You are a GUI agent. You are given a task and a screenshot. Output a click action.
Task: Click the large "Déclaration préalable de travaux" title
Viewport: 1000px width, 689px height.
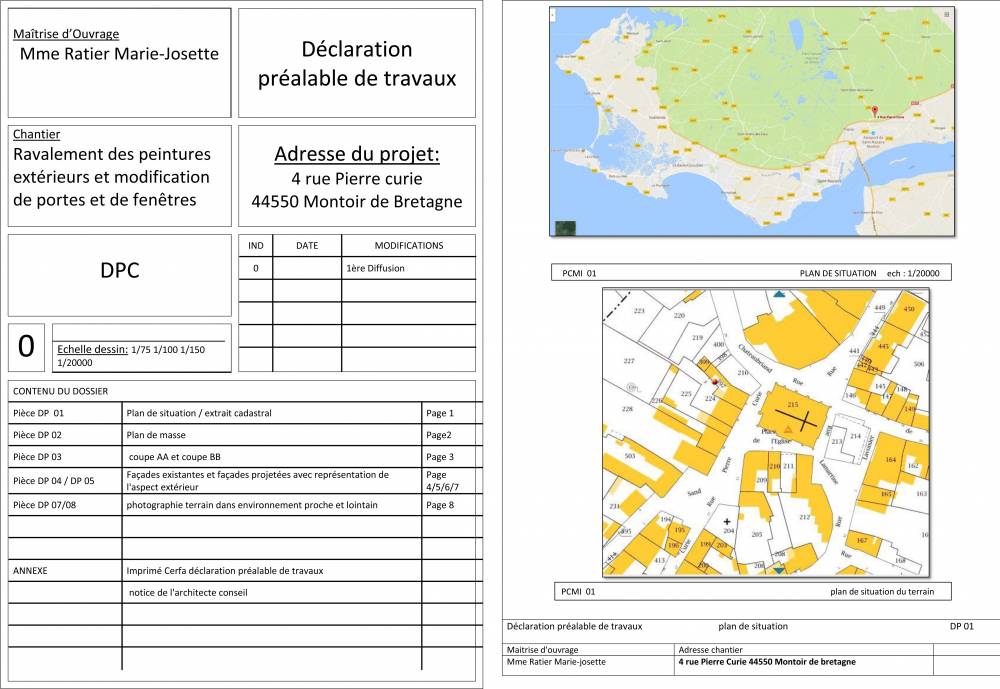(357, 63)
